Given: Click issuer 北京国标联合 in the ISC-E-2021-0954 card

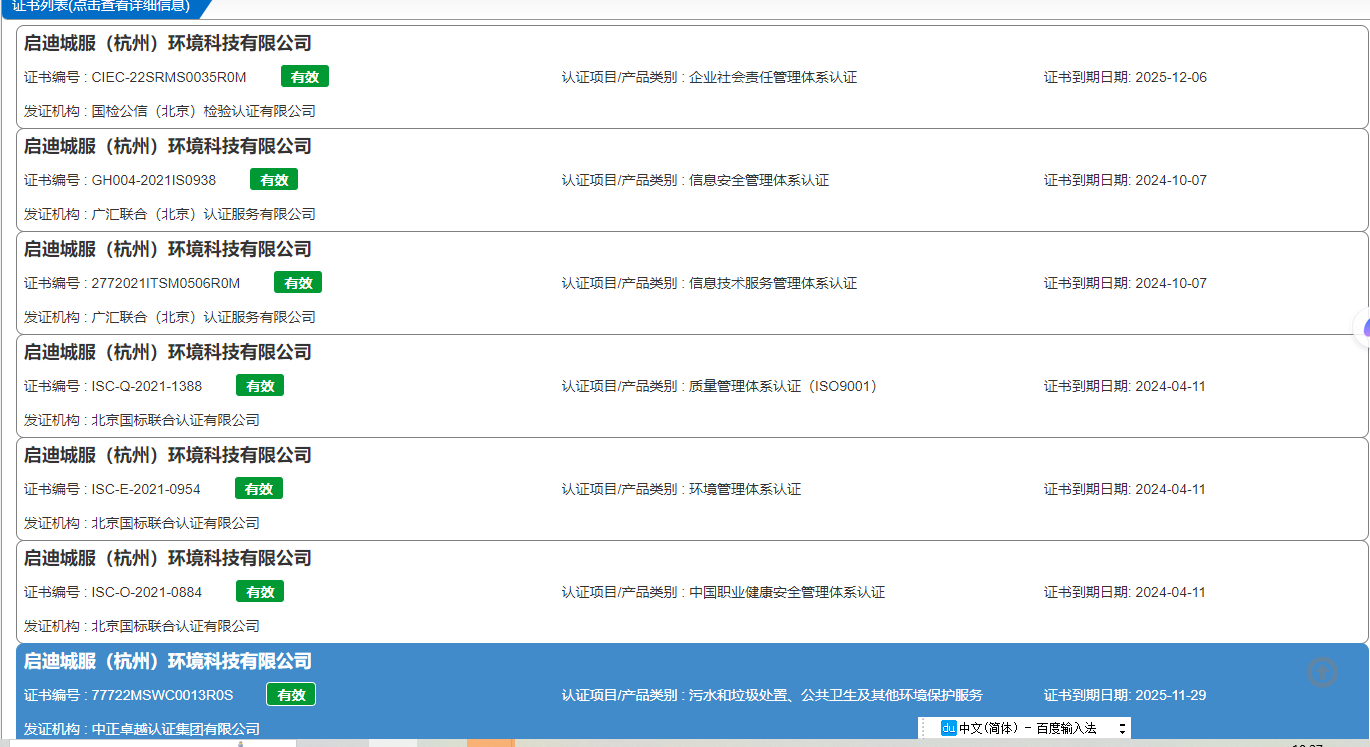Looking at the screenshot, I should tap(176, 523).
